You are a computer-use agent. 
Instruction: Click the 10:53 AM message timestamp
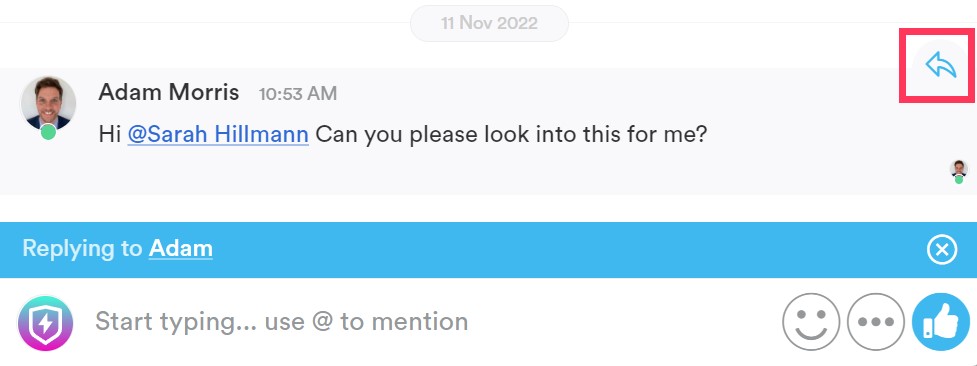298,94
